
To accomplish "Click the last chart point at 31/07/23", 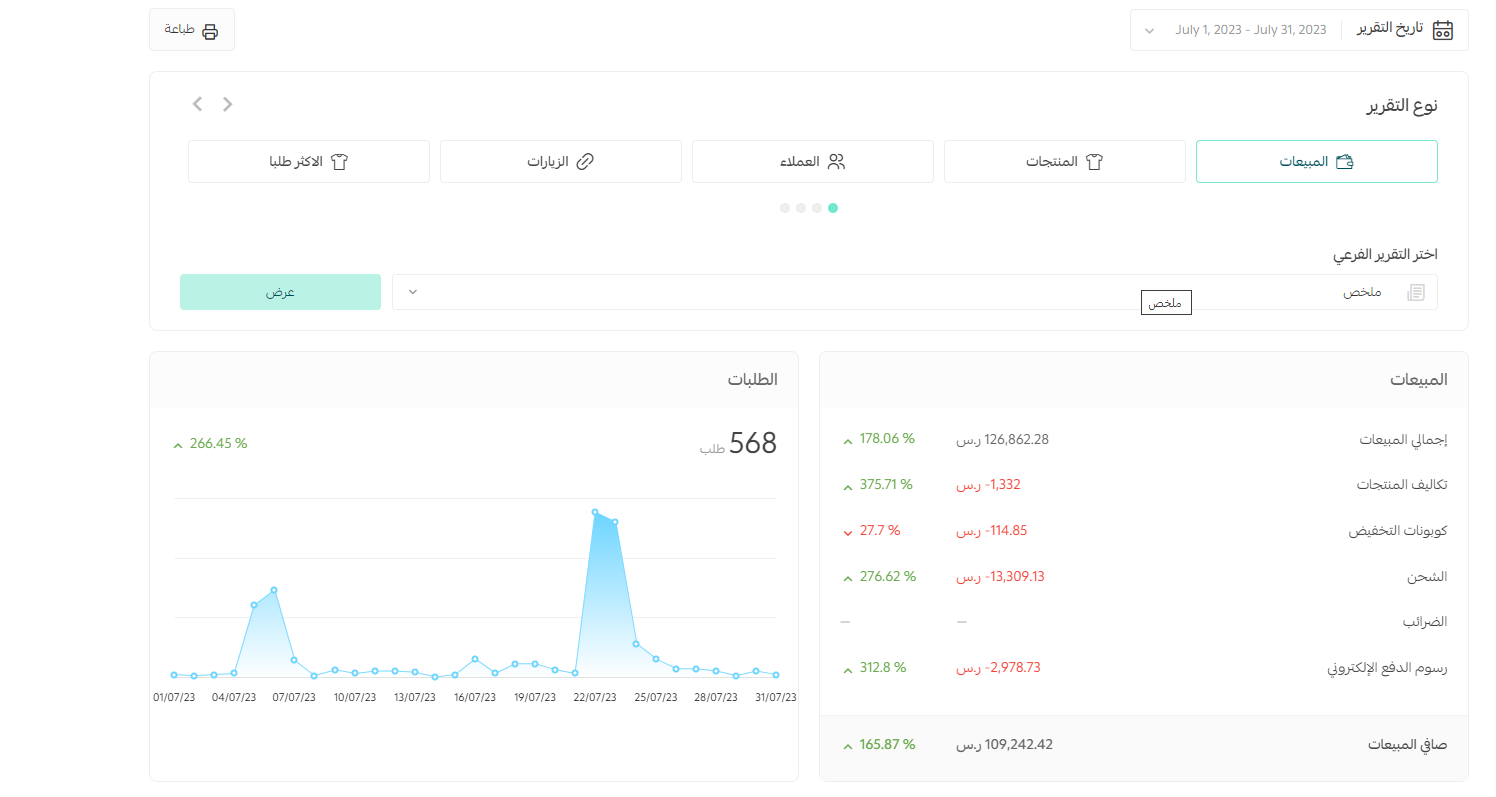I will pyautogui.click(x=776, y=675).
